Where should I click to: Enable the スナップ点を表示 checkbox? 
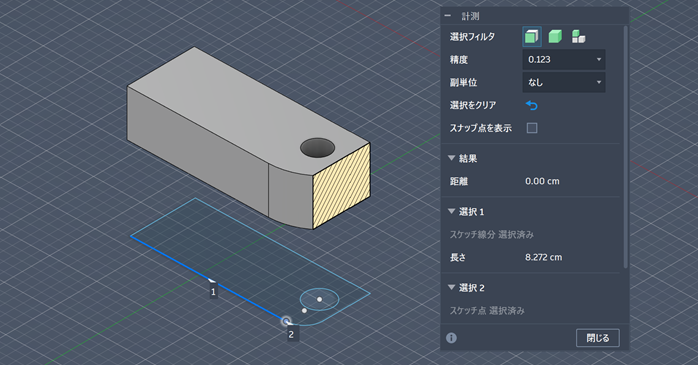(532, 128)
